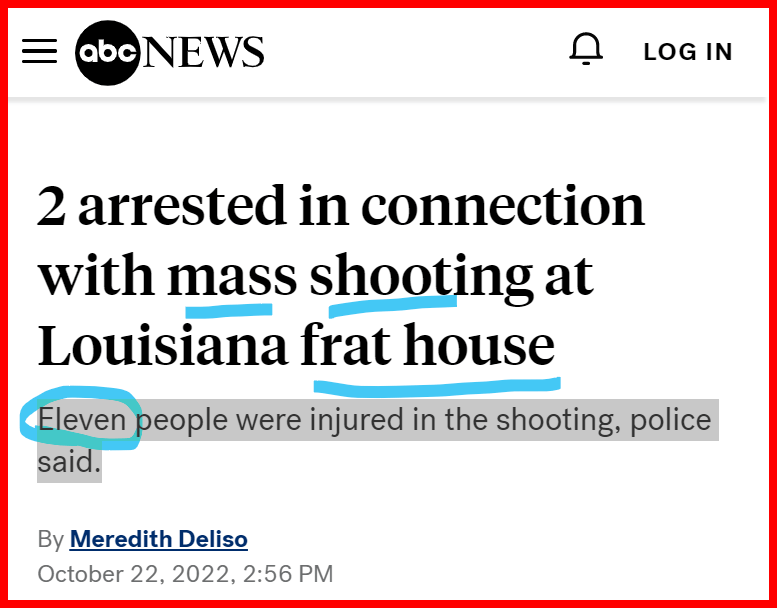This screenshot has width=777, height=608.
Task: Click the word "with" in the headline
Action: [96, 276]
